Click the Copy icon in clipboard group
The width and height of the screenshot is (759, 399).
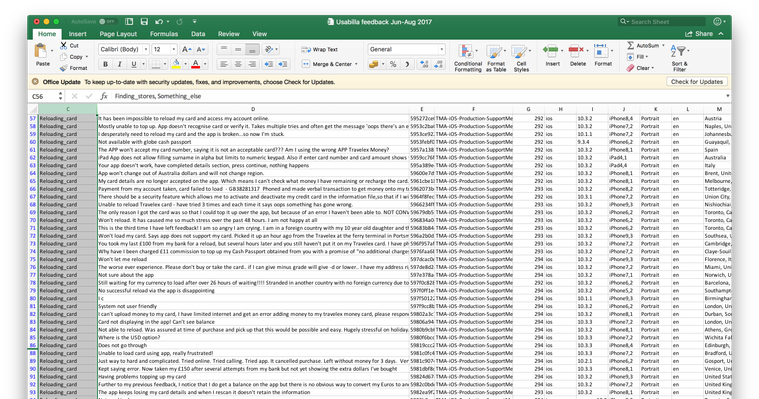pyautogui.click(x=63, y=57)
